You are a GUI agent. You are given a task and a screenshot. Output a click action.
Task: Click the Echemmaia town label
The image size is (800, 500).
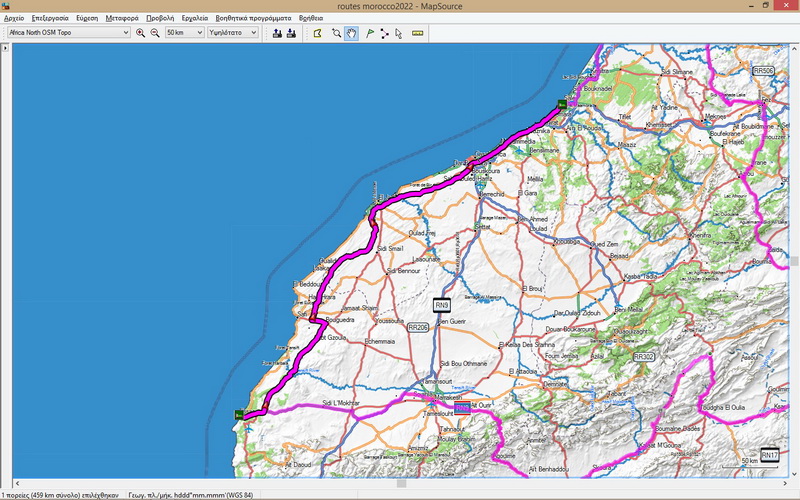click(x=380, y=341)
